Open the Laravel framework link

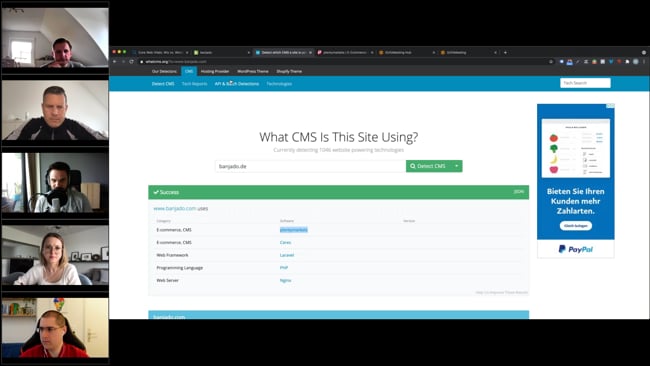coord(287,255)
